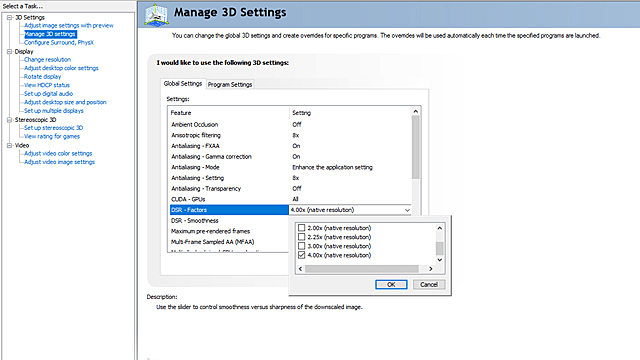
Task: Click the settings list vertical scrollbar thumb
Action: pyautogui.click(x=416, y=148)
